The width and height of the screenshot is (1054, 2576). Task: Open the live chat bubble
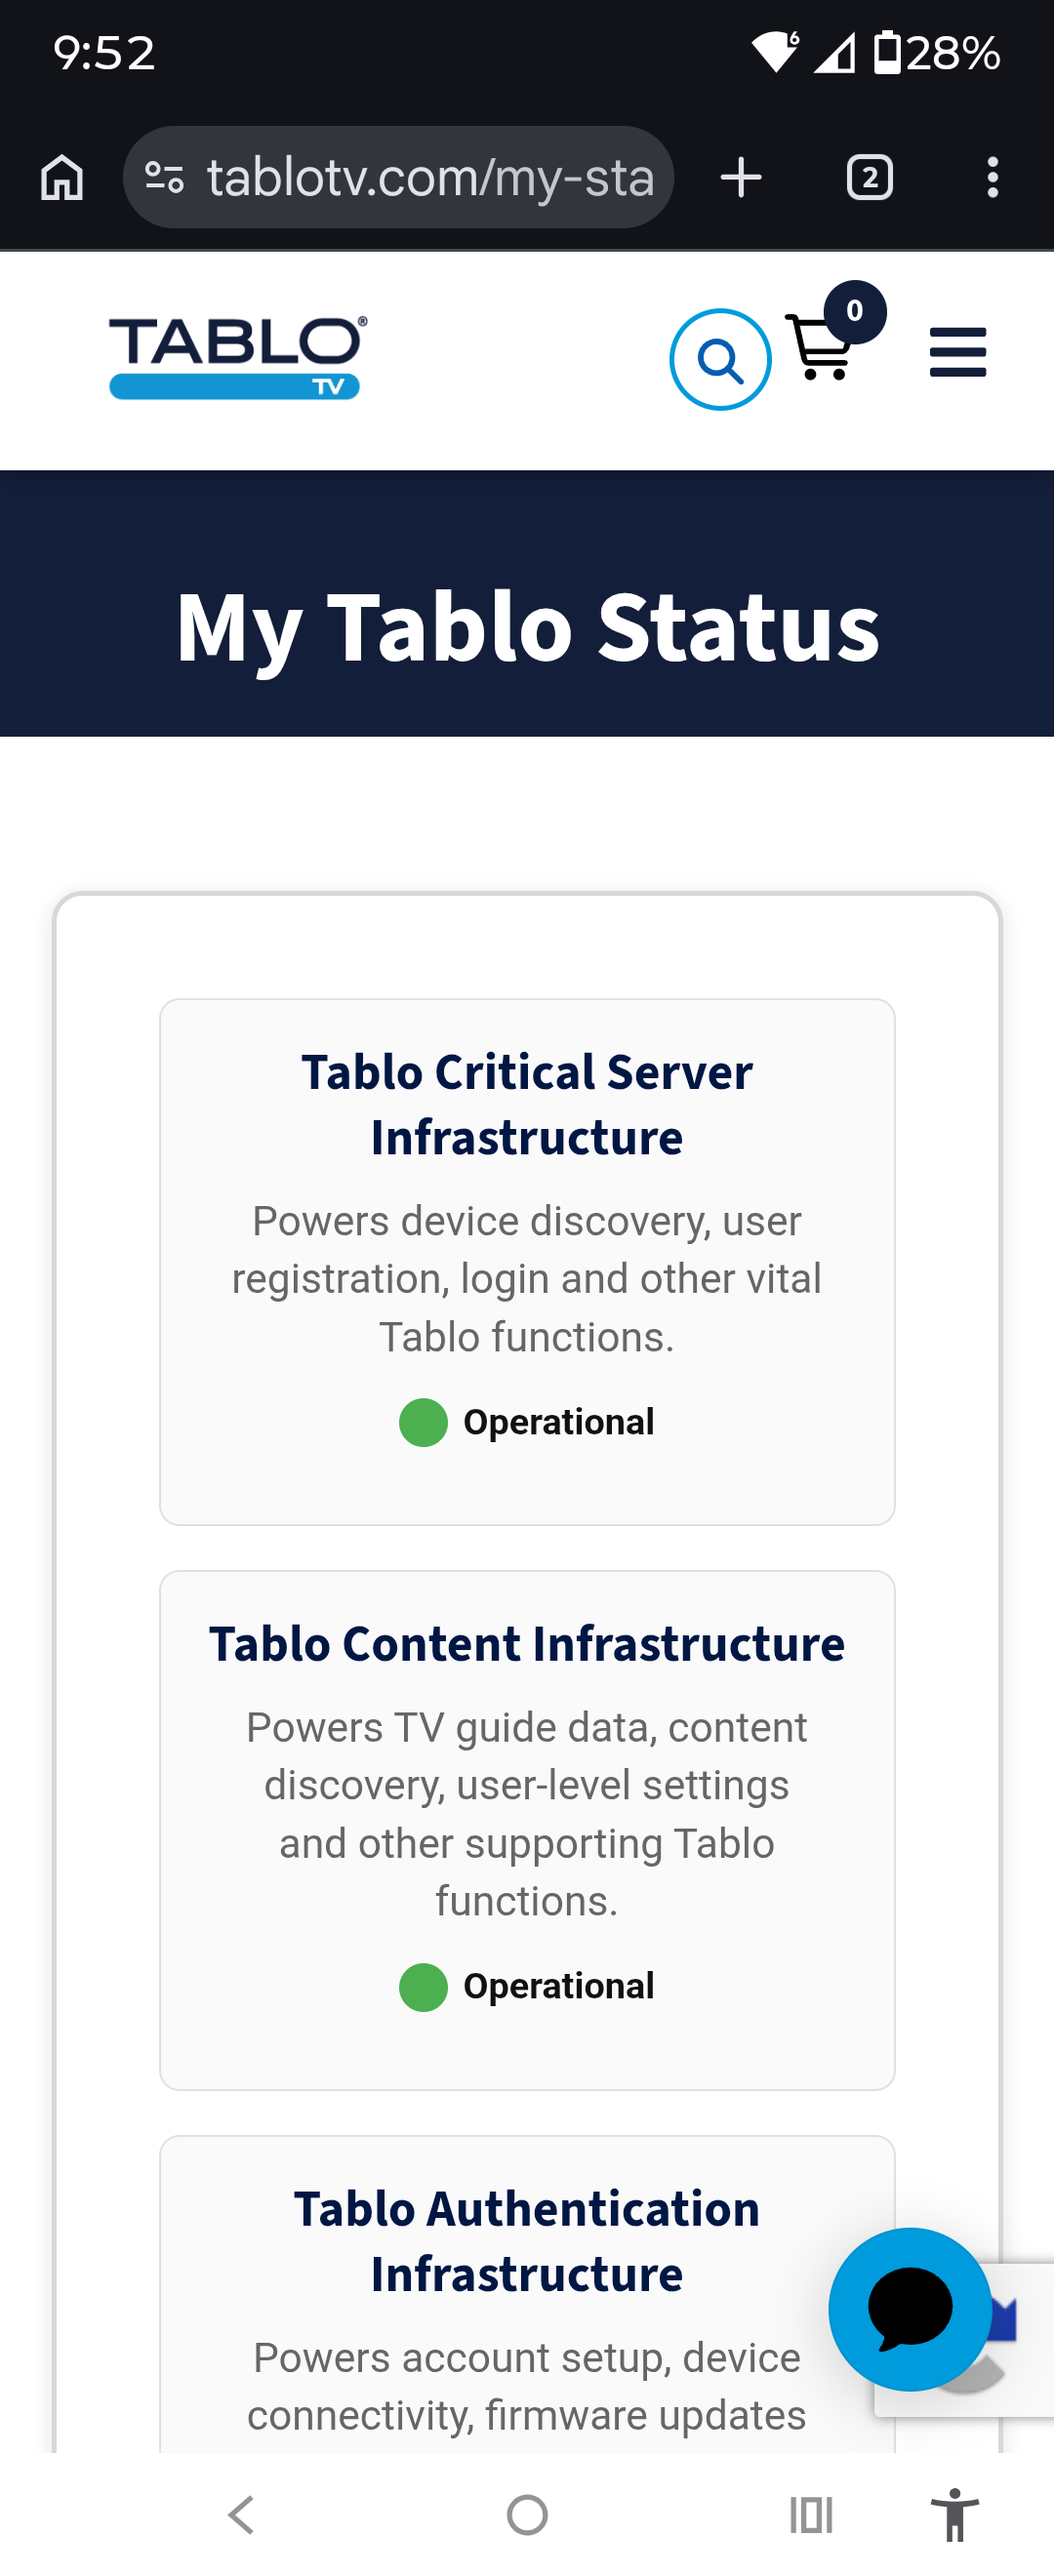tap(910, 2309)
